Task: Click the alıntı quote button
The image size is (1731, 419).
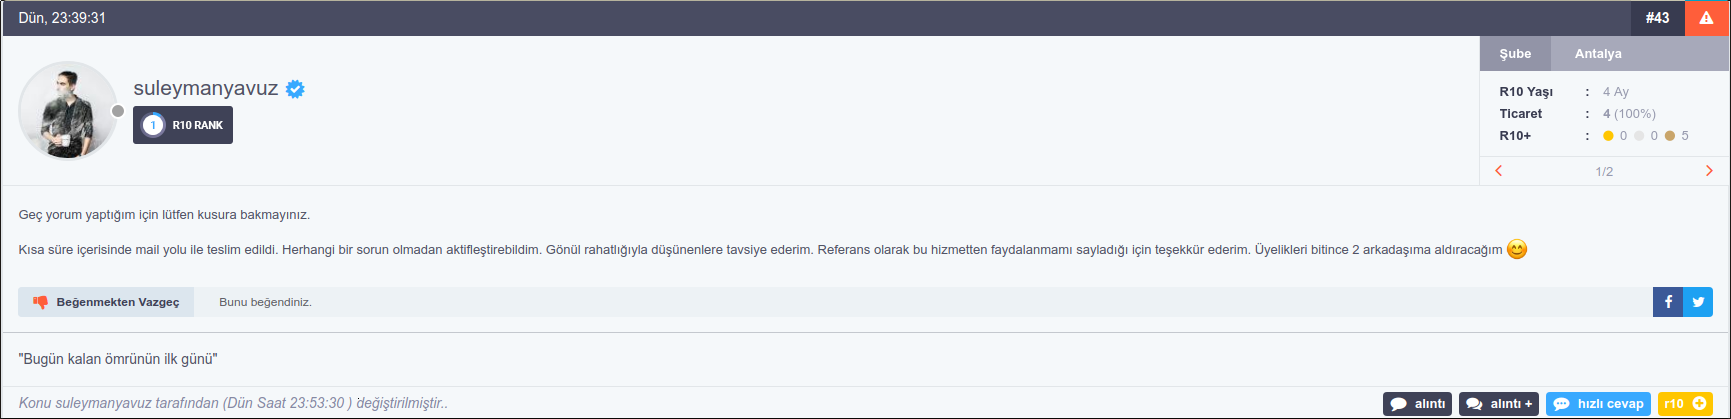Action: click(x=1417, y=404)
